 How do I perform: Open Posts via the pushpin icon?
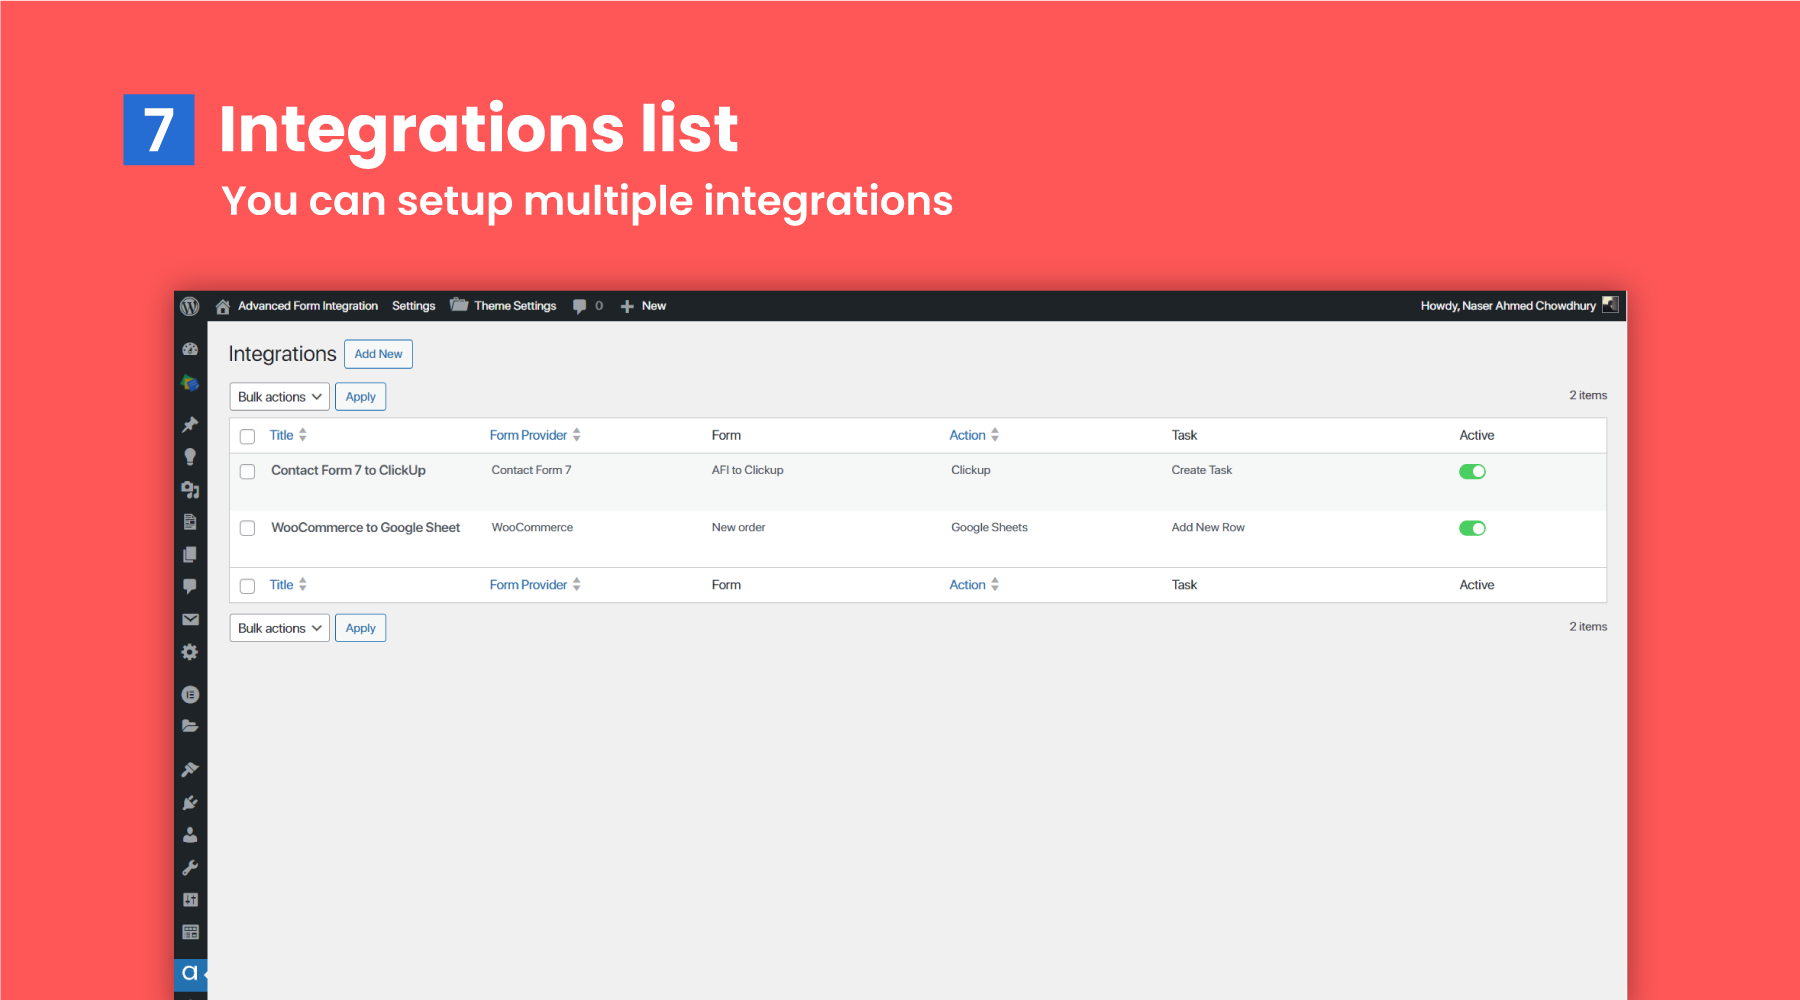click(190, 425)
